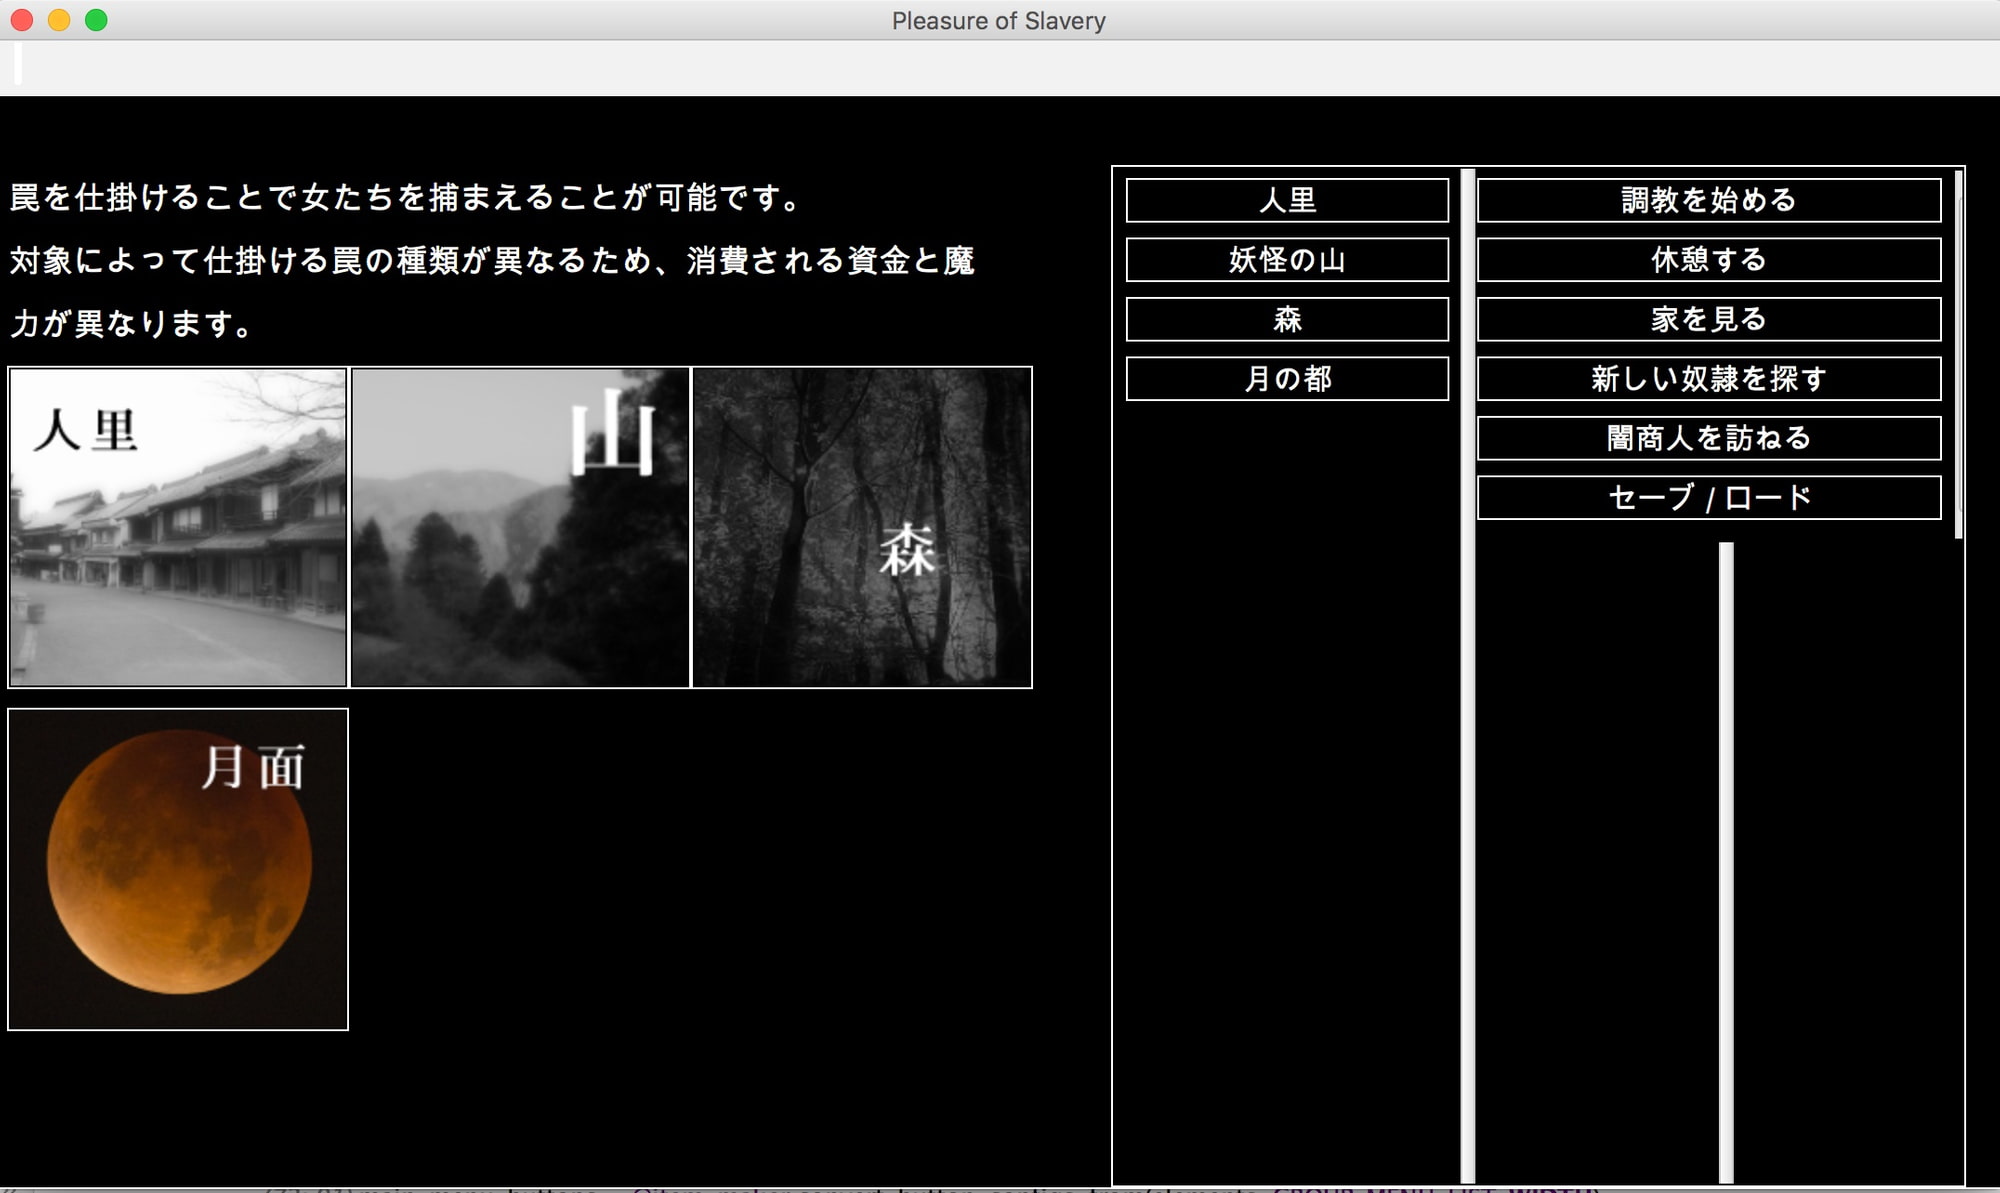Click the Pleasure of Slavery title bar
This screenshot has height=1193, width=2000.
[x=1000, y=20]
